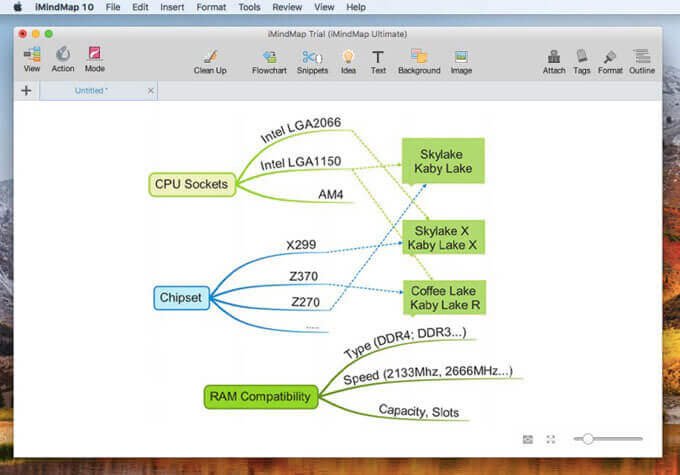The image size is (680, 475).
Task: Open the Review menu
Action: pos(287,7)
